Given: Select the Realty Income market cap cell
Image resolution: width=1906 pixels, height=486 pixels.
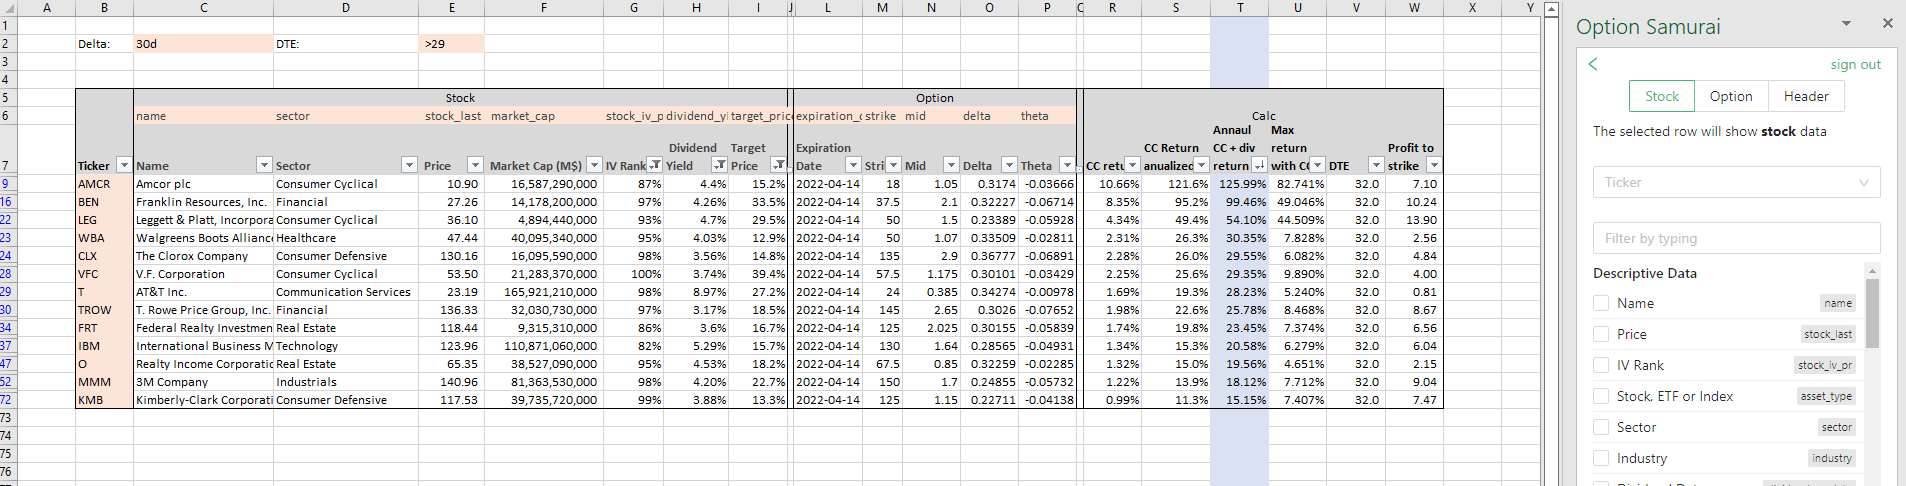Looking at the screenshot, I should pos(543,364).
